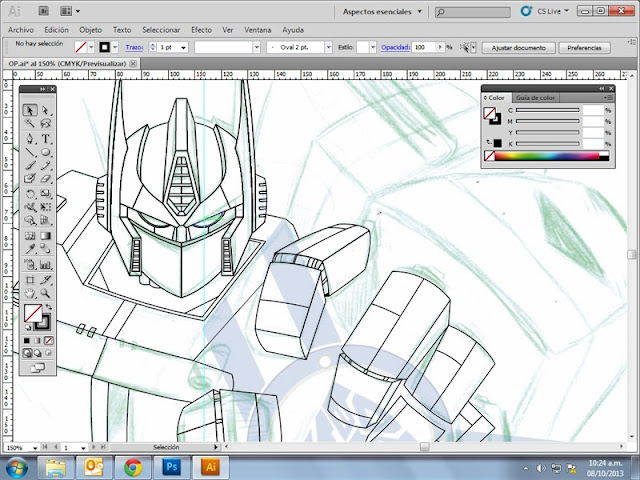Launch Photoshop from the Windows taskbar
640x480 pixels.
171,466
